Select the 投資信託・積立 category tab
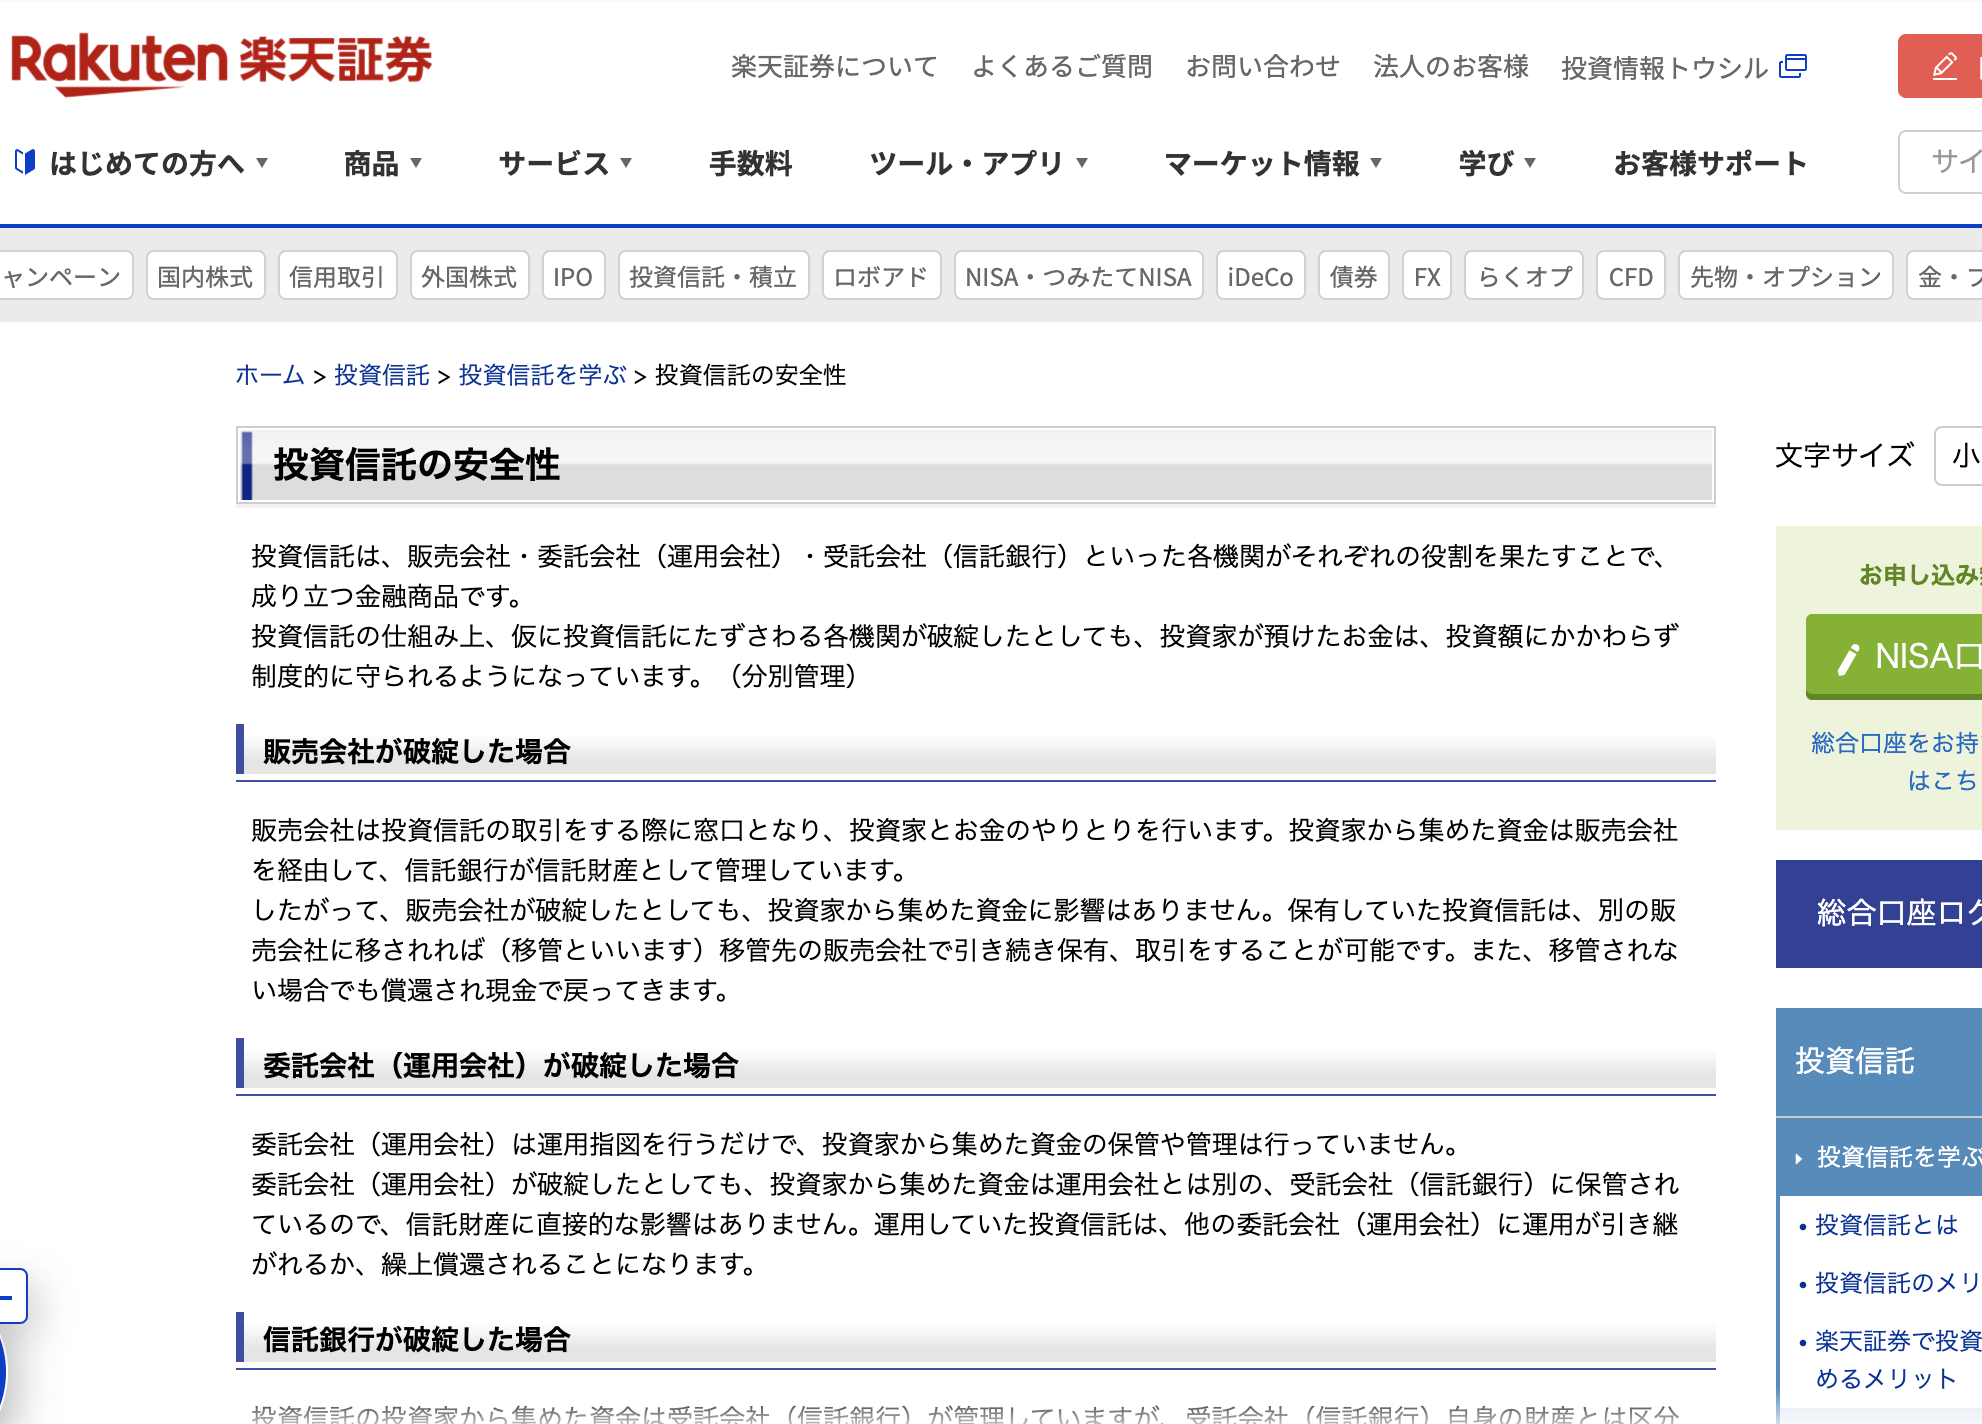The width and height of the screenshot is (1982, 1424). 713,276
